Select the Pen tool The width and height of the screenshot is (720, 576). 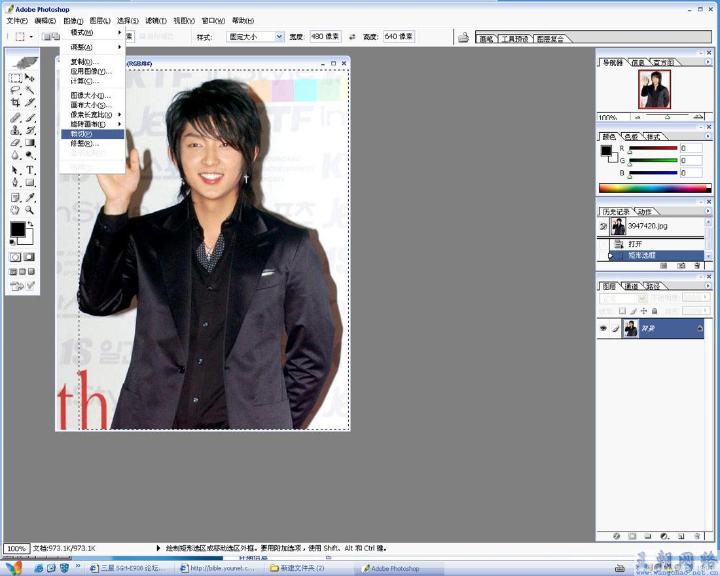[x=15, y=182]
